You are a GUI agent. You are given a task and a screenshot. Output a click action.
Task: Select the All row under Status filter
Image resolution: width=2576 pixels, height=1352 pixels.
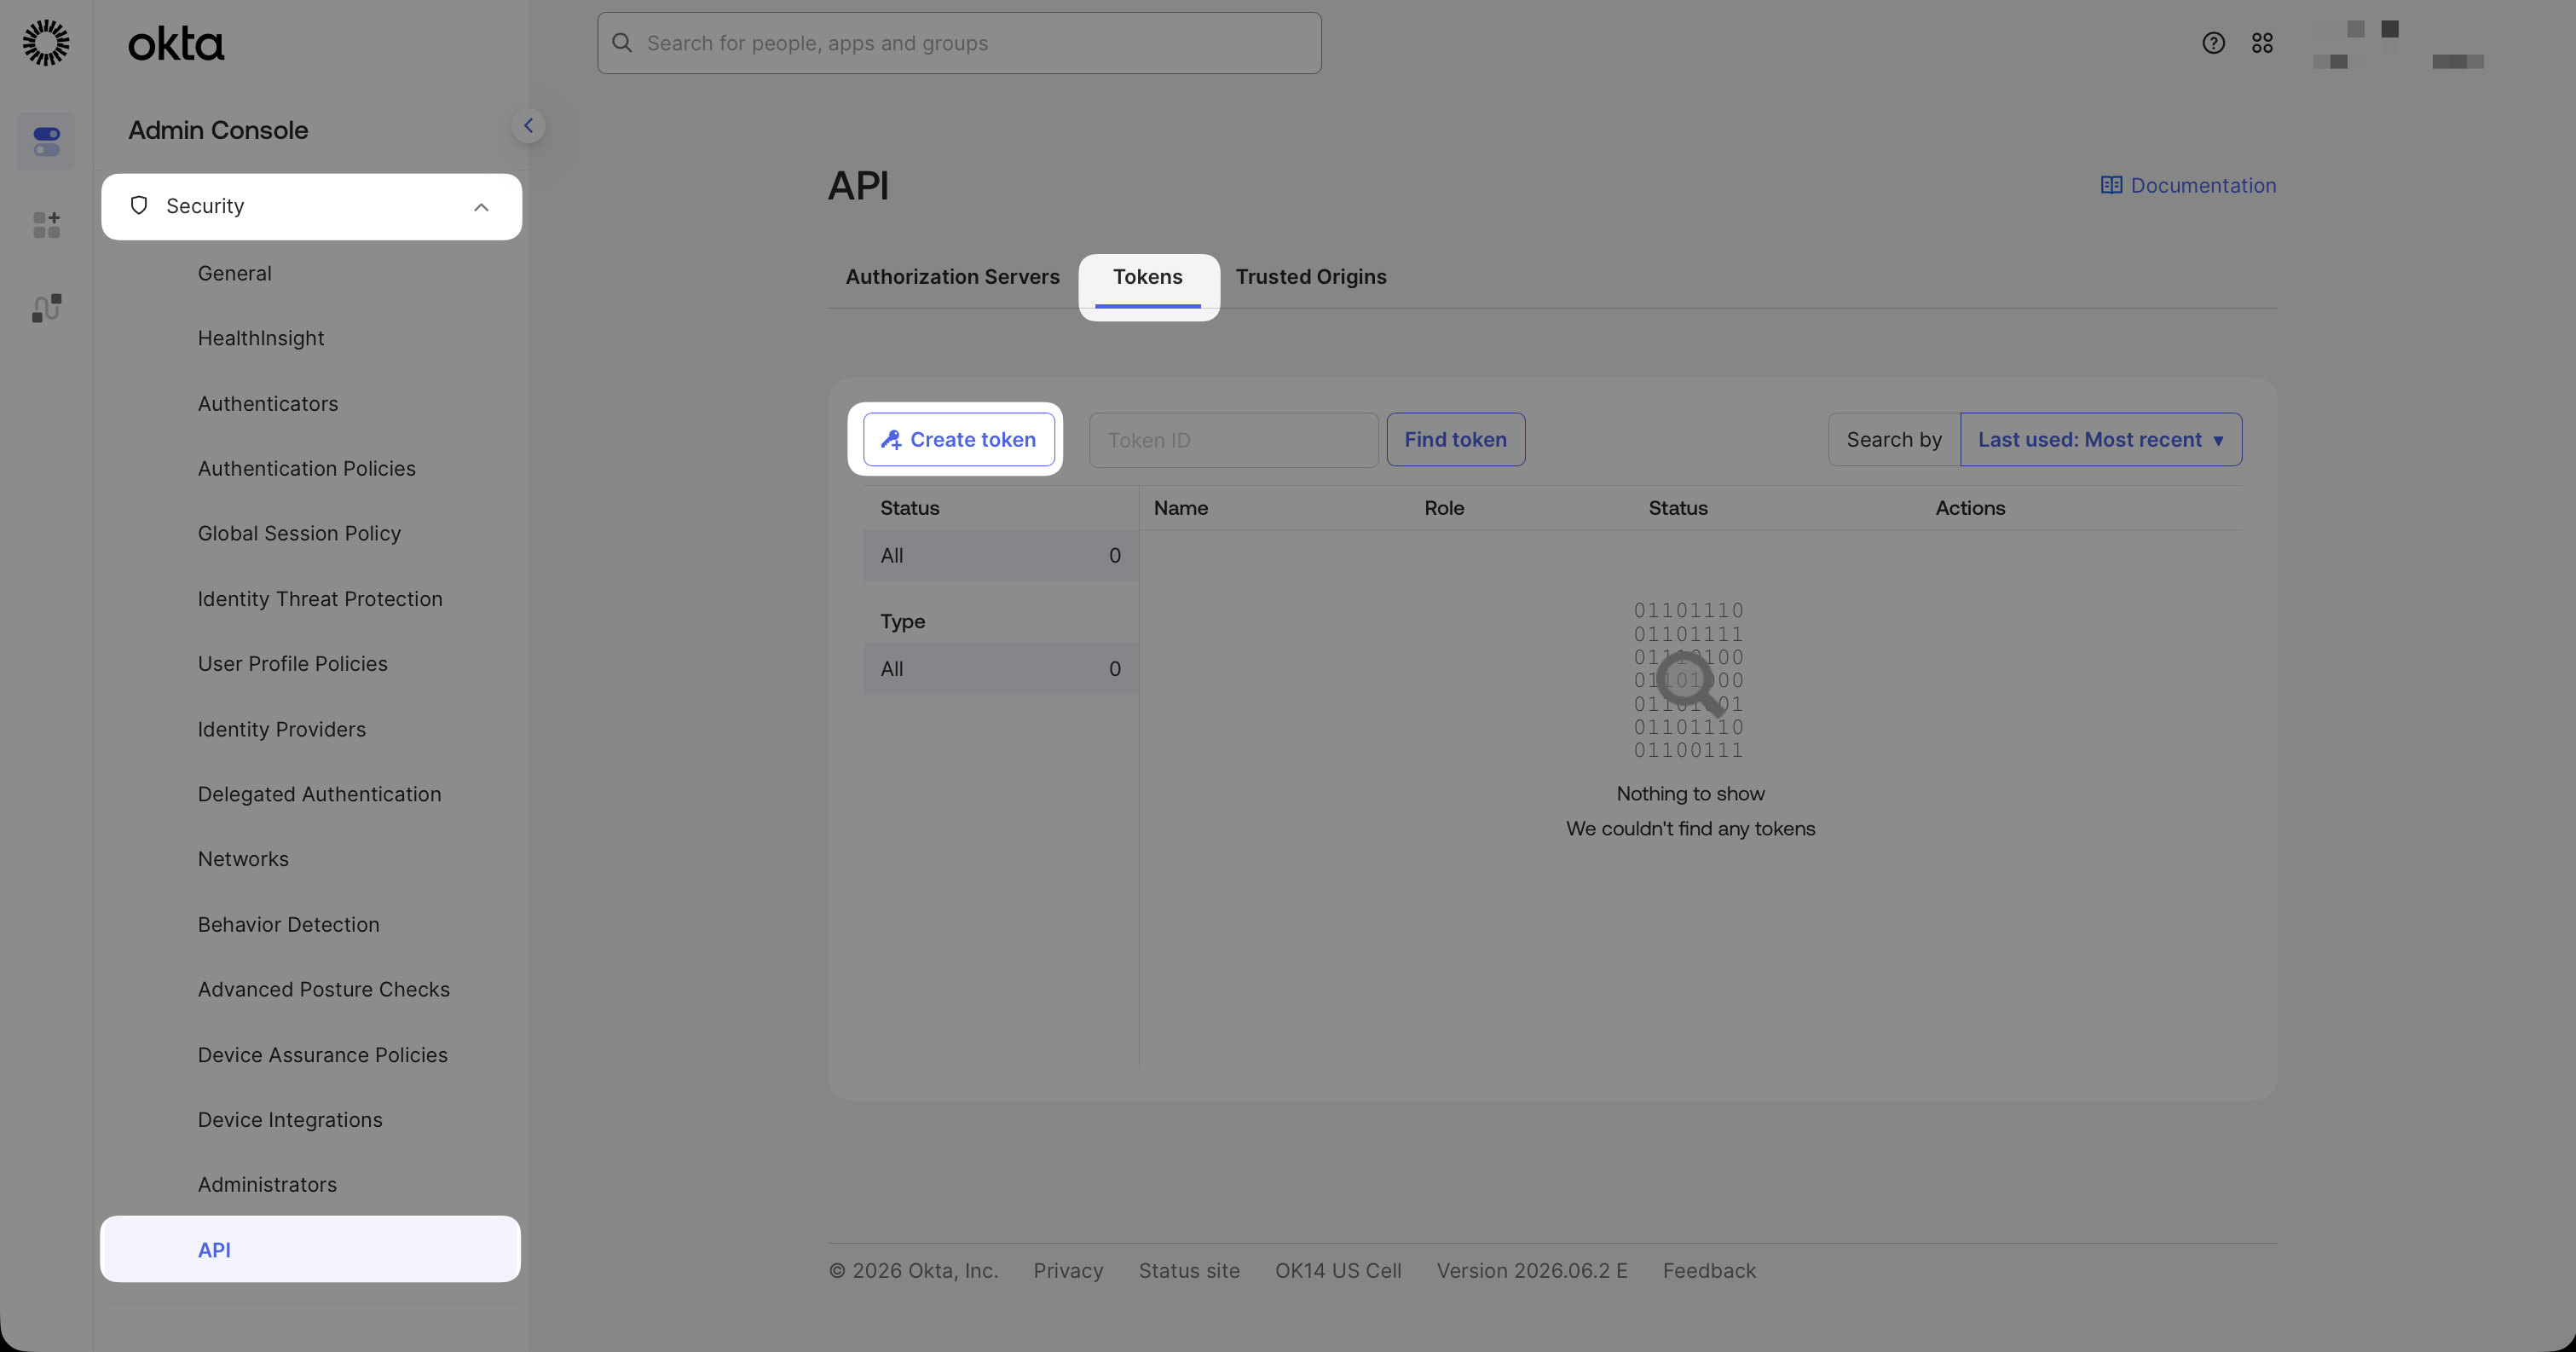[x=1000, y=556]
